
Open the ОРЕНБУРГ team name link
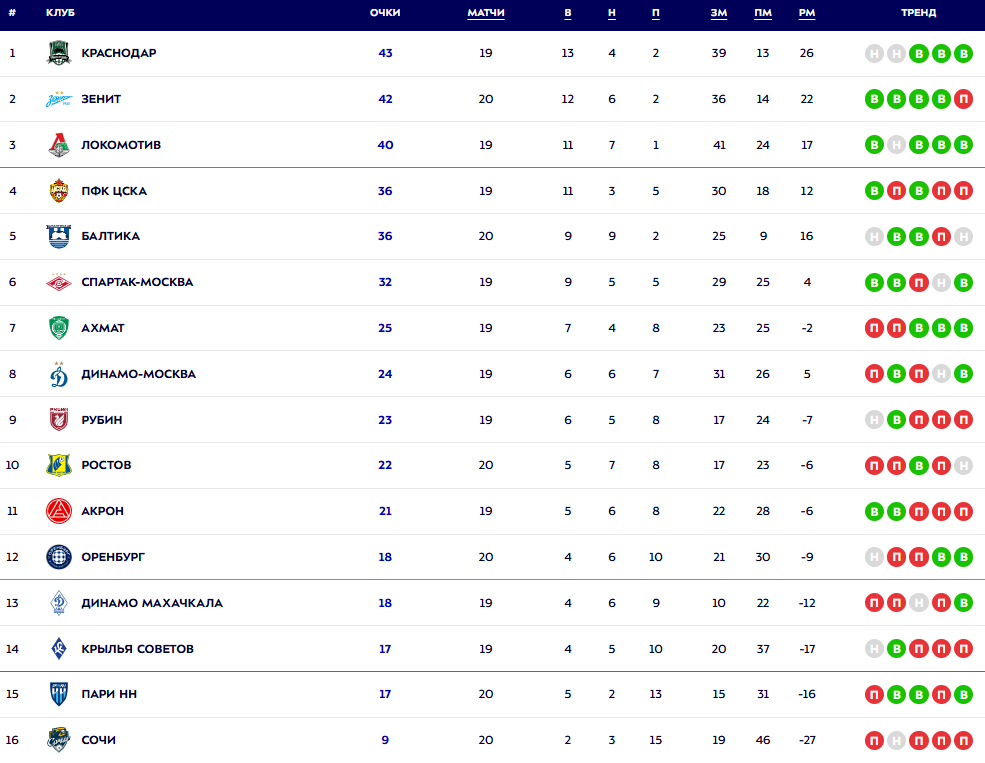(113, 557)
